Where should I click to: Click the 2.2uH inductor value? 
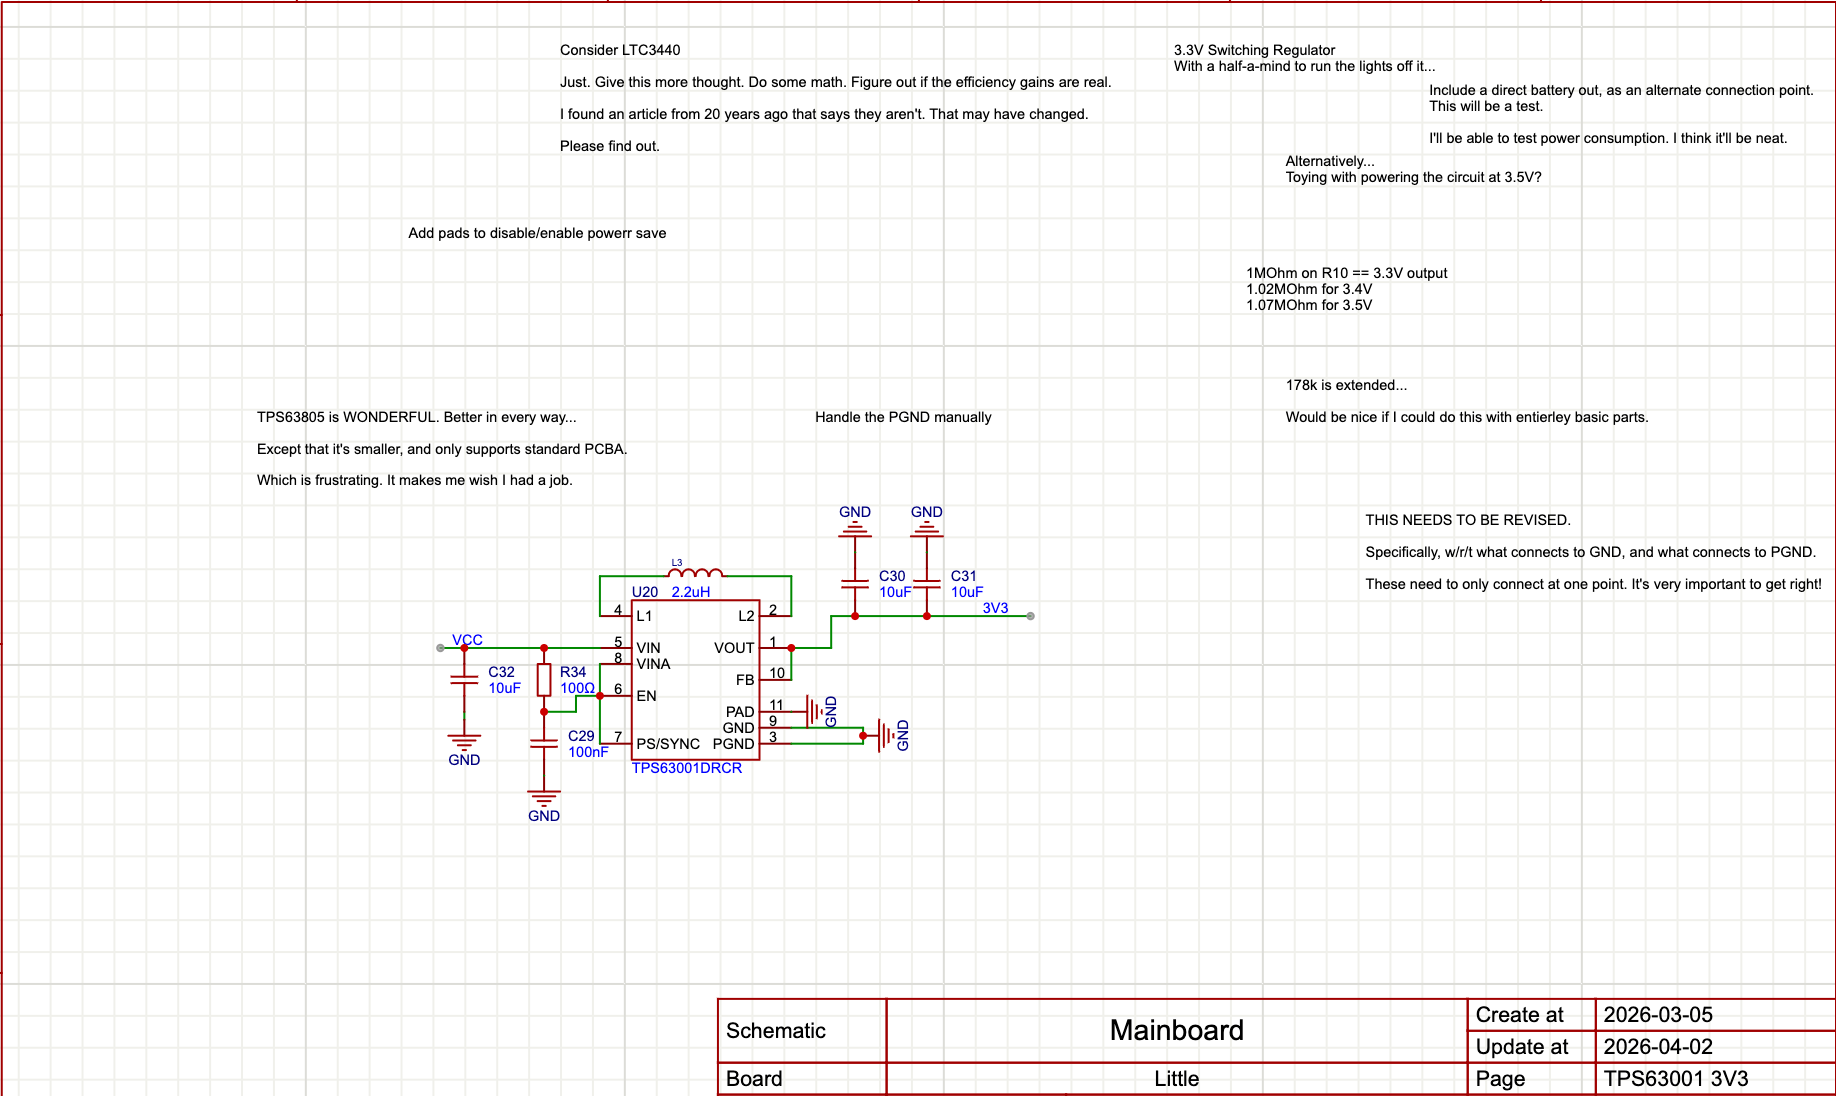691,592
